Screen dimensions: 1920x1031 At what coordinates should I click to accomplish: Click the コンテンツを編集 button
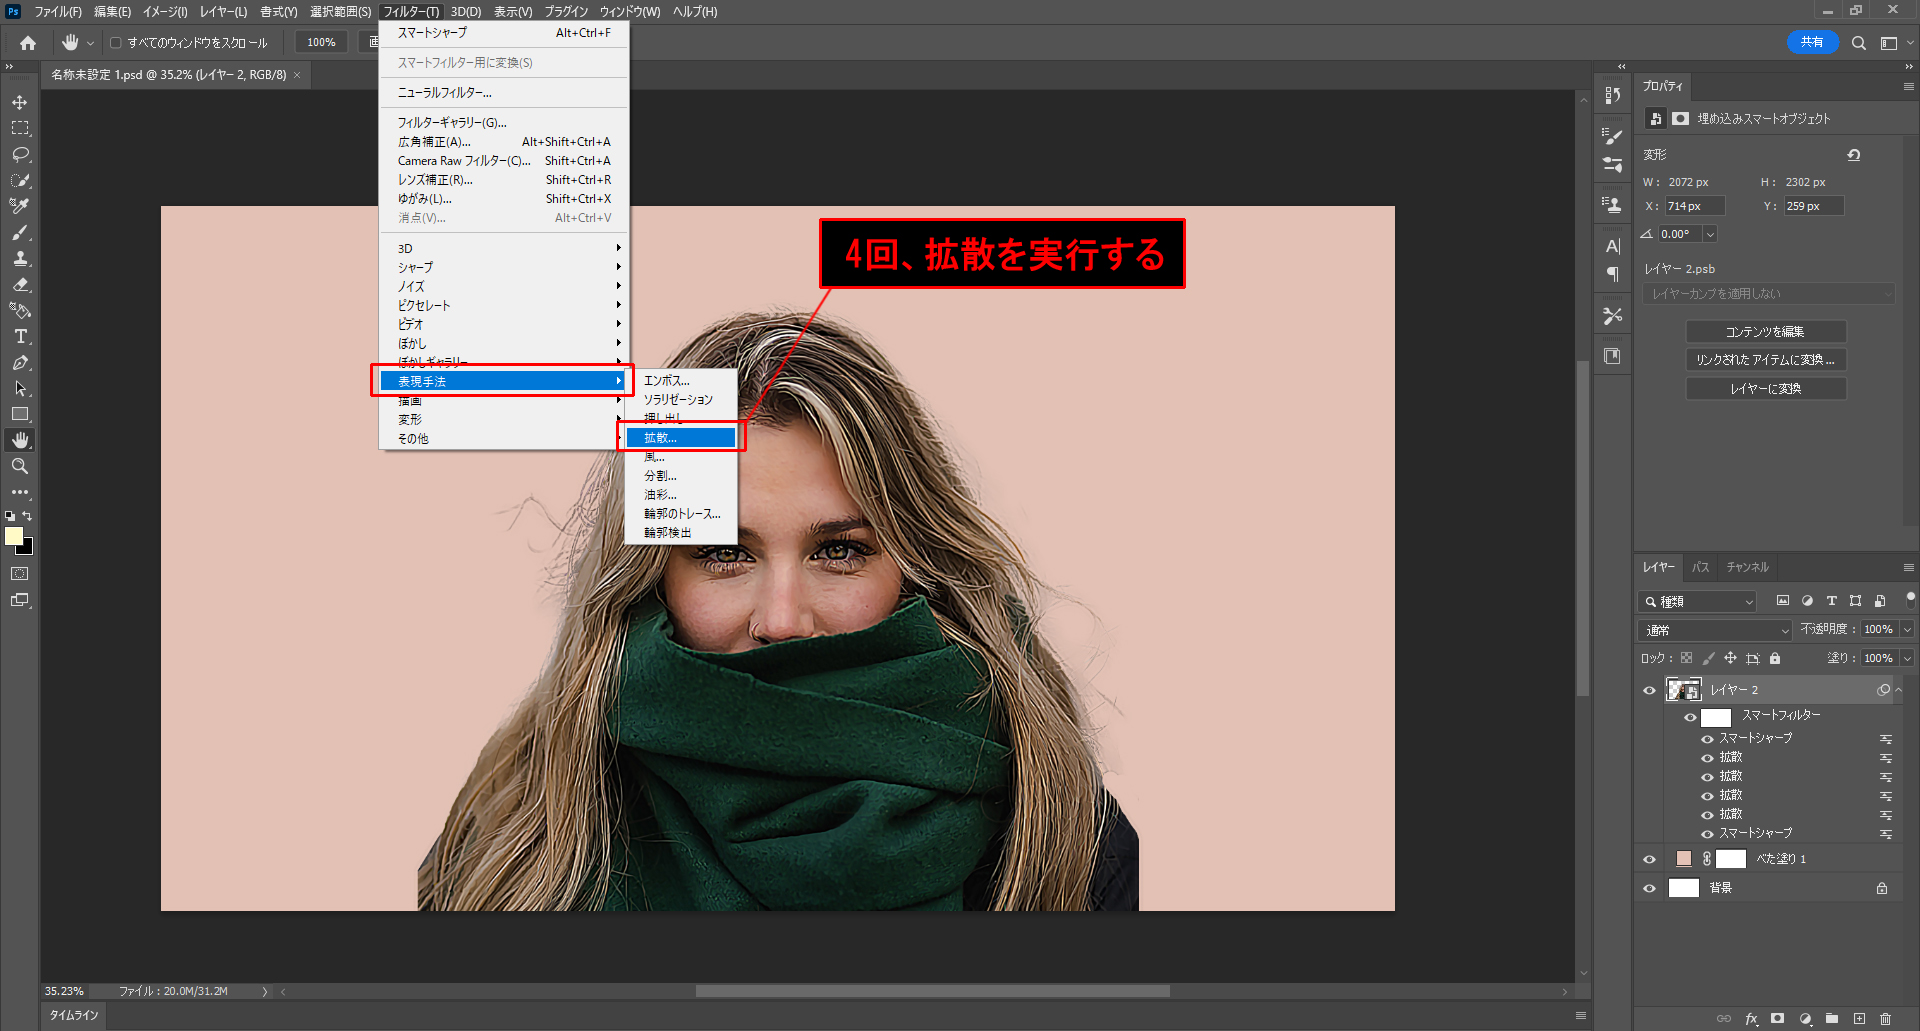1765,332
